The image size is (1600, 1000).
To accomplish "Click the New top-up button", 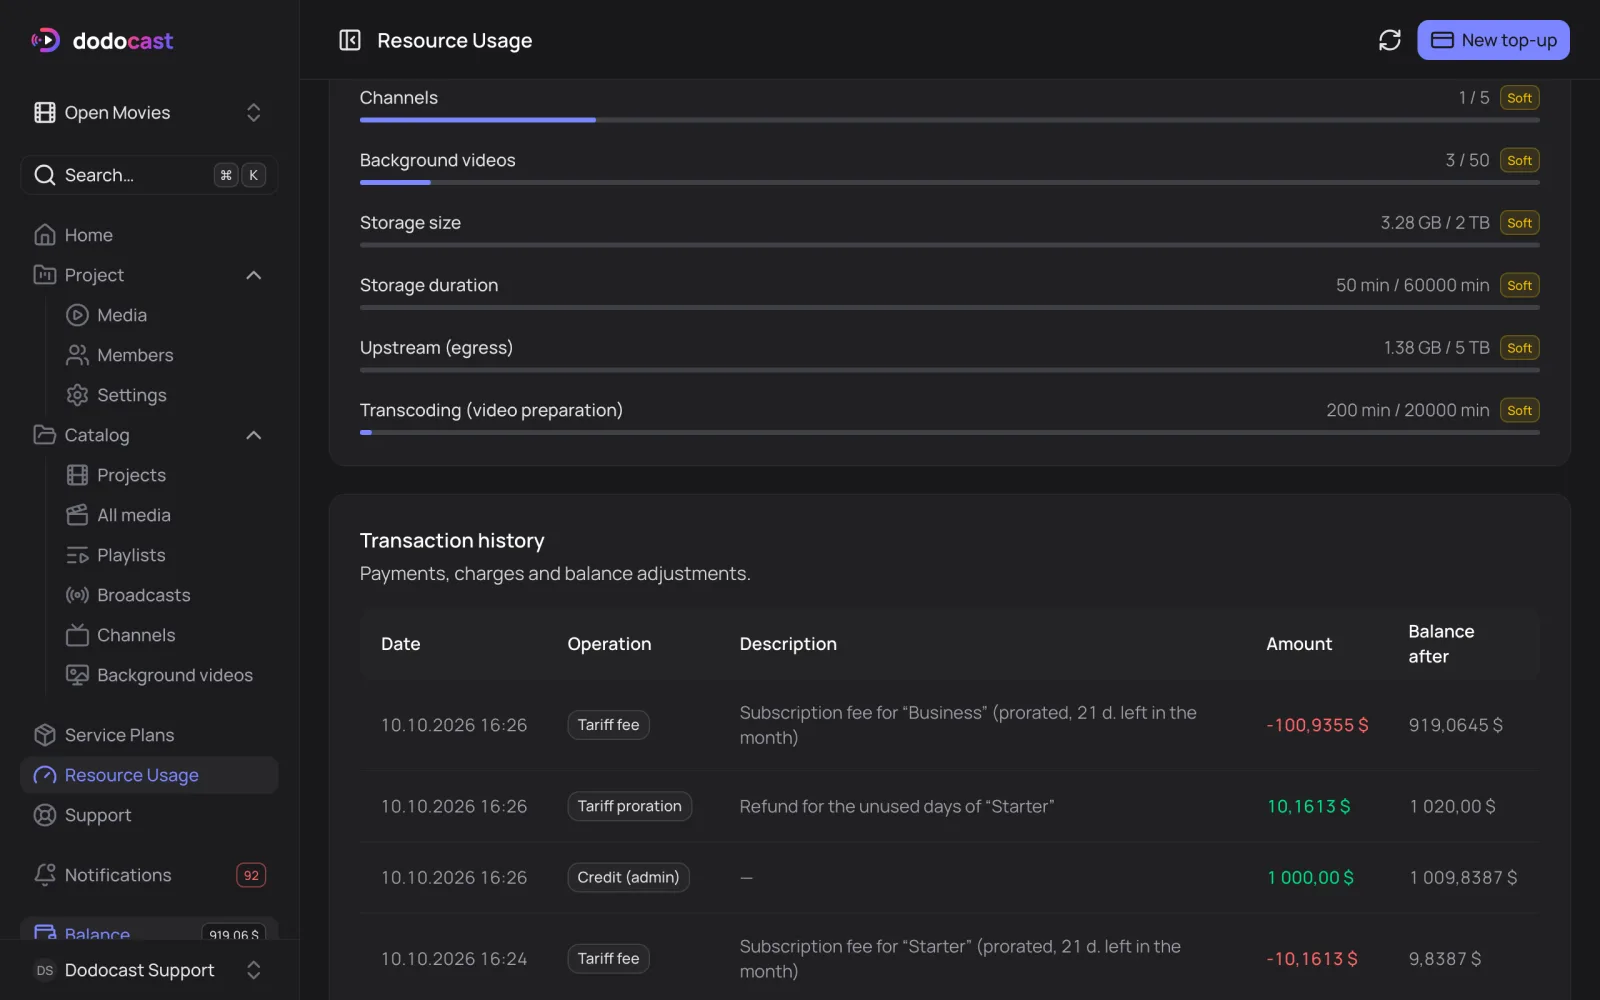I will click(x=1493, y=40).
